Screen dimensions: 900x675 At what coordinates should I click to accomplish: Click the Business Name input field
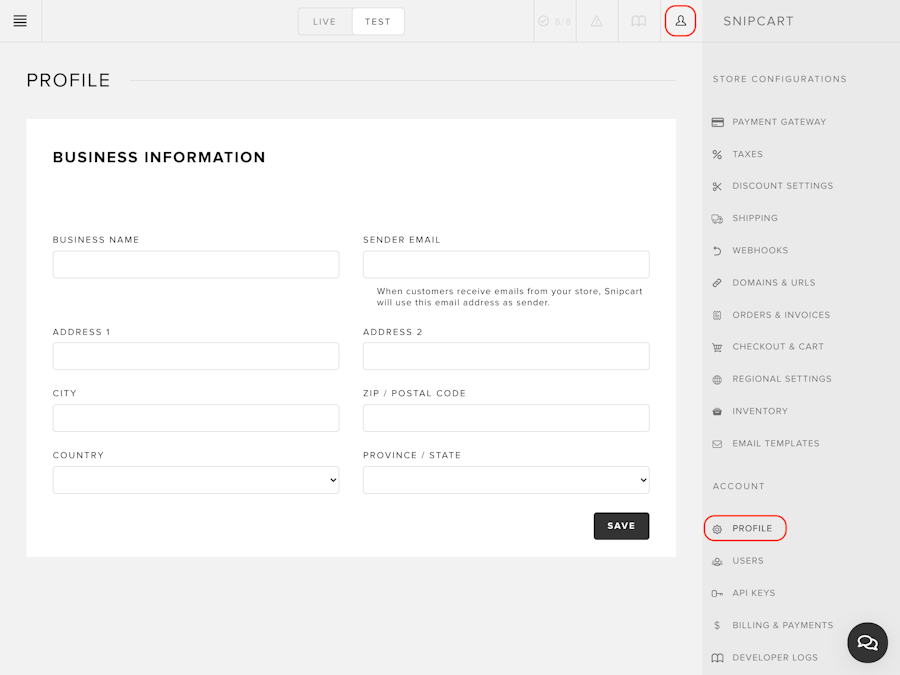(x=196, y=265)
